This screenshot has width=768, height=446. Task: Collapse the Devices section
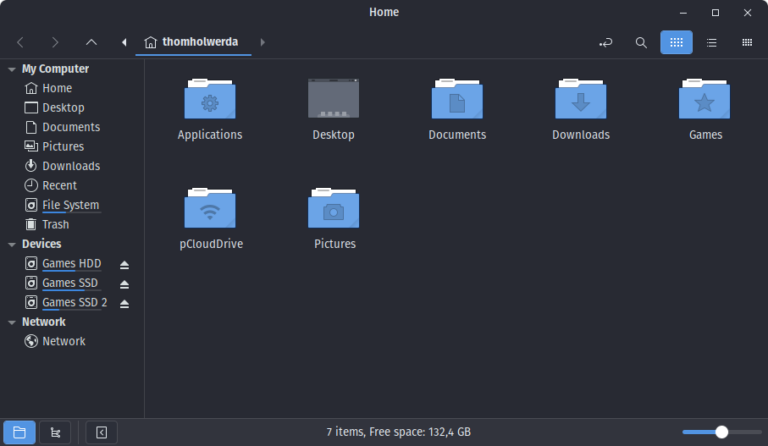pyautogui.click(x=12, y=244)
